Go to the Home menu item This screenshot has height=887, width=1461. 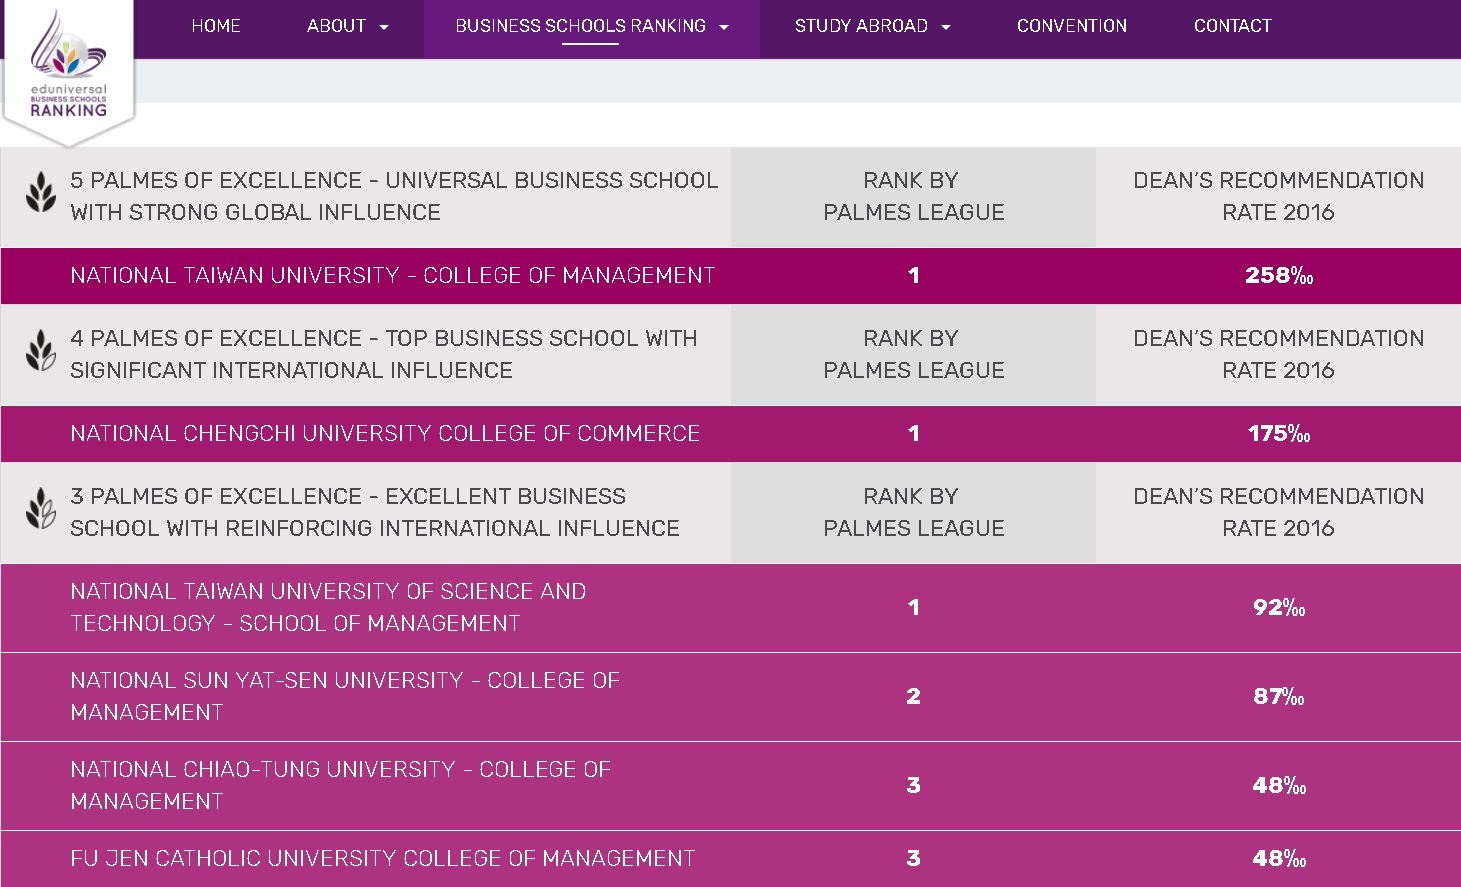[216, 26]
